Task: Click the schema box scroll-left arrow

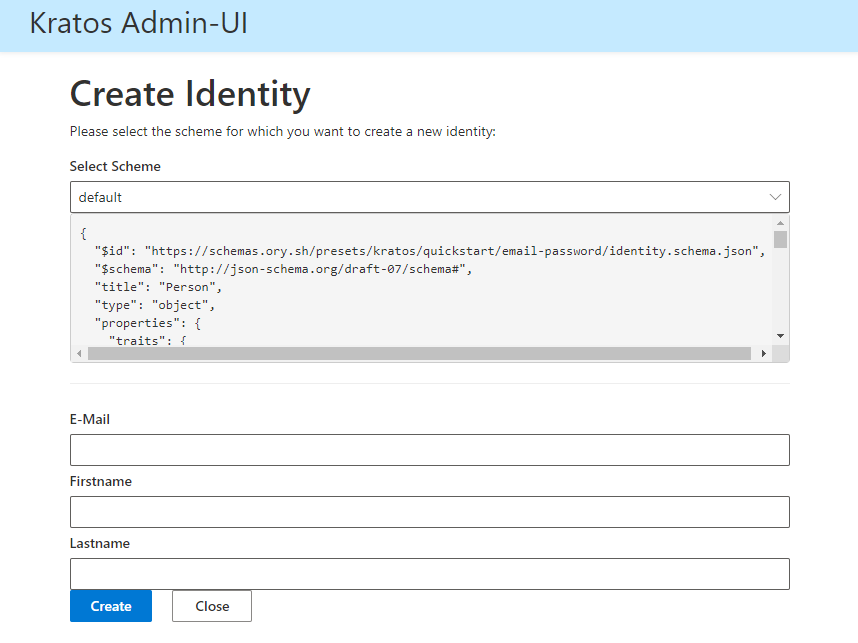Action: tap(79, 354)
